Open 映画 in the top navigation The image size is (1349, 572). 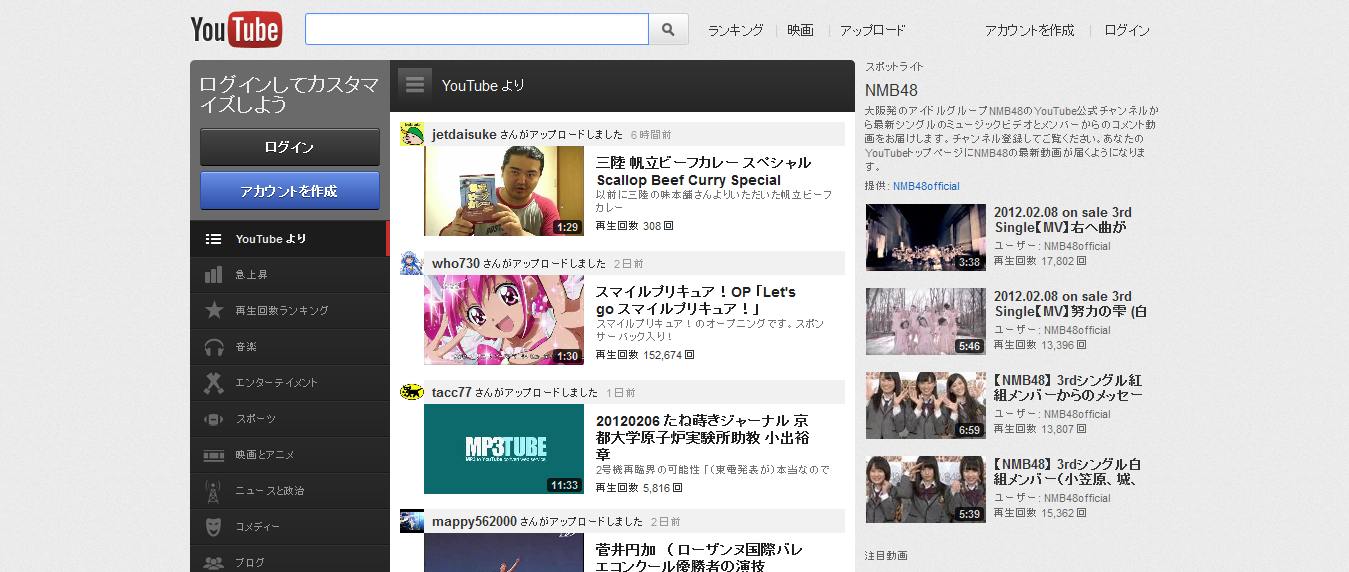(800, 30)
